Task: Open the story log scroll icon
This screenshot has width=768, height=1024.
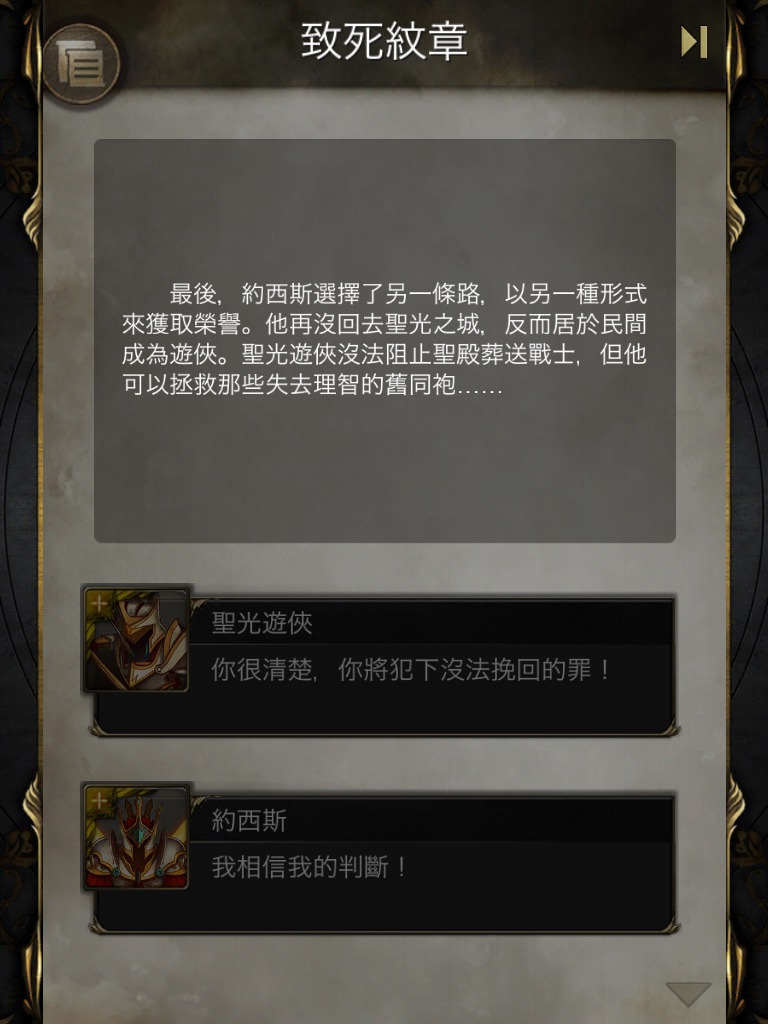Action: click(81, 64)
